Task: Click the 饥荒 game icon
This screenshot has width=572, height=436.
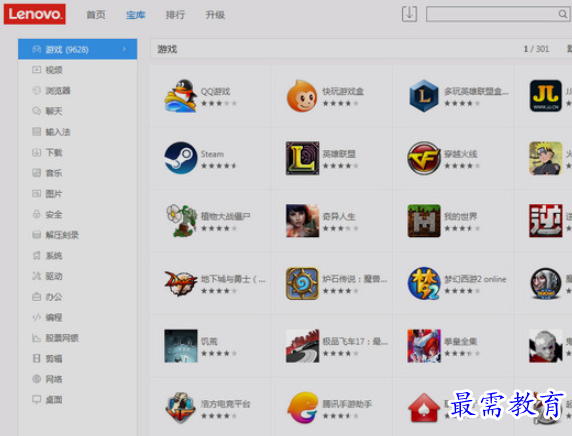Action: (x=181, y=346)
